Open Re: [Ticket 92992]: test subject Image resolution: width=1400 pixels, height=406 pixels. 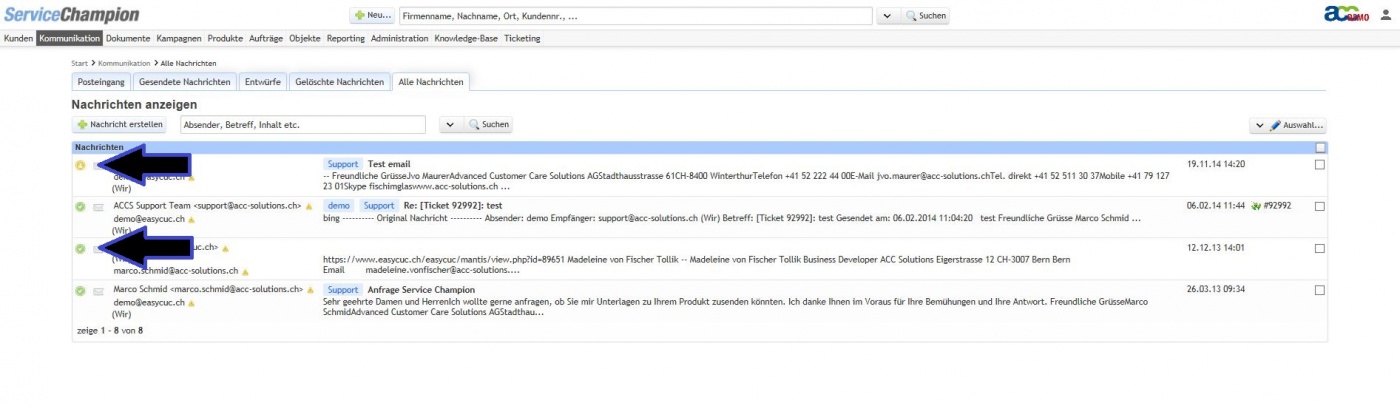[x=453, y=206]
